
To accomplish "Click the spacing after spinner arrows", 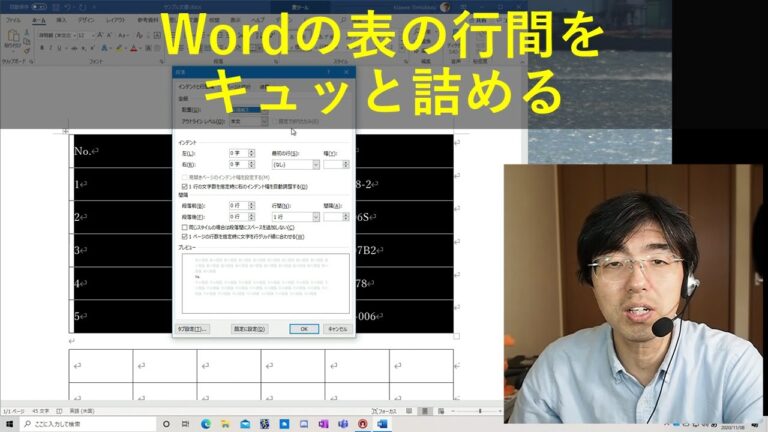I will (x=251, y=216).
